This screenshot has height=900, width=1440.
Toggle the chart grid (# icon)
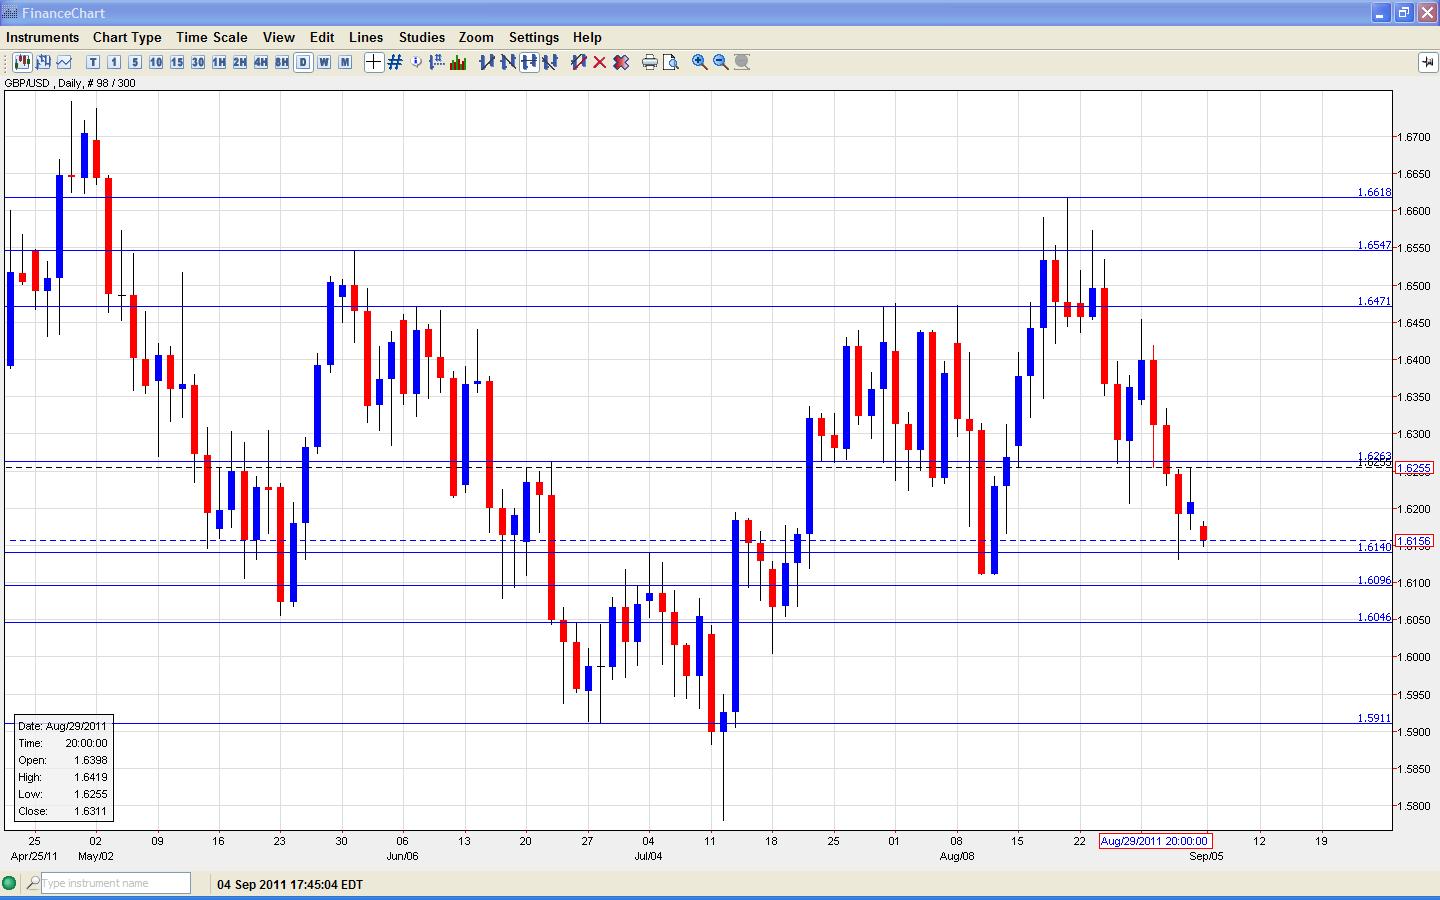click(395, 62)
